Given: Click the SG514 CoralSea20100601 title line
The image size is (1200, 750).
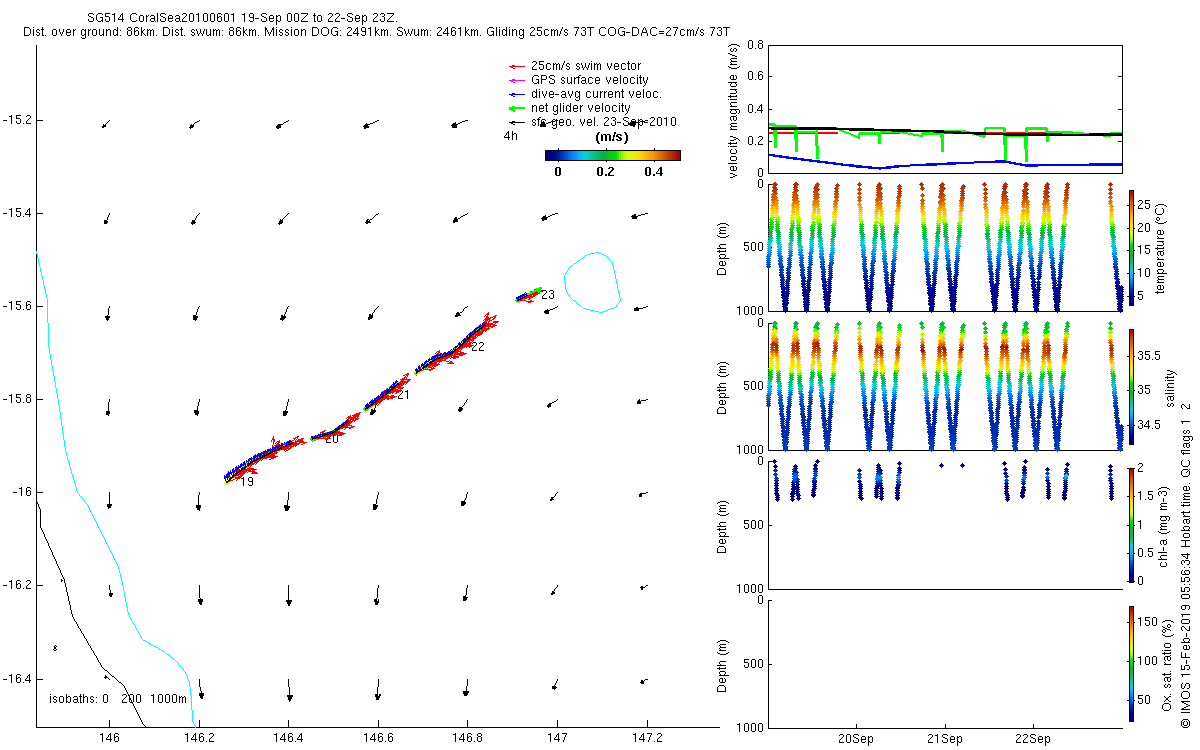Looking at the screenshot, I should click(241, 19).
